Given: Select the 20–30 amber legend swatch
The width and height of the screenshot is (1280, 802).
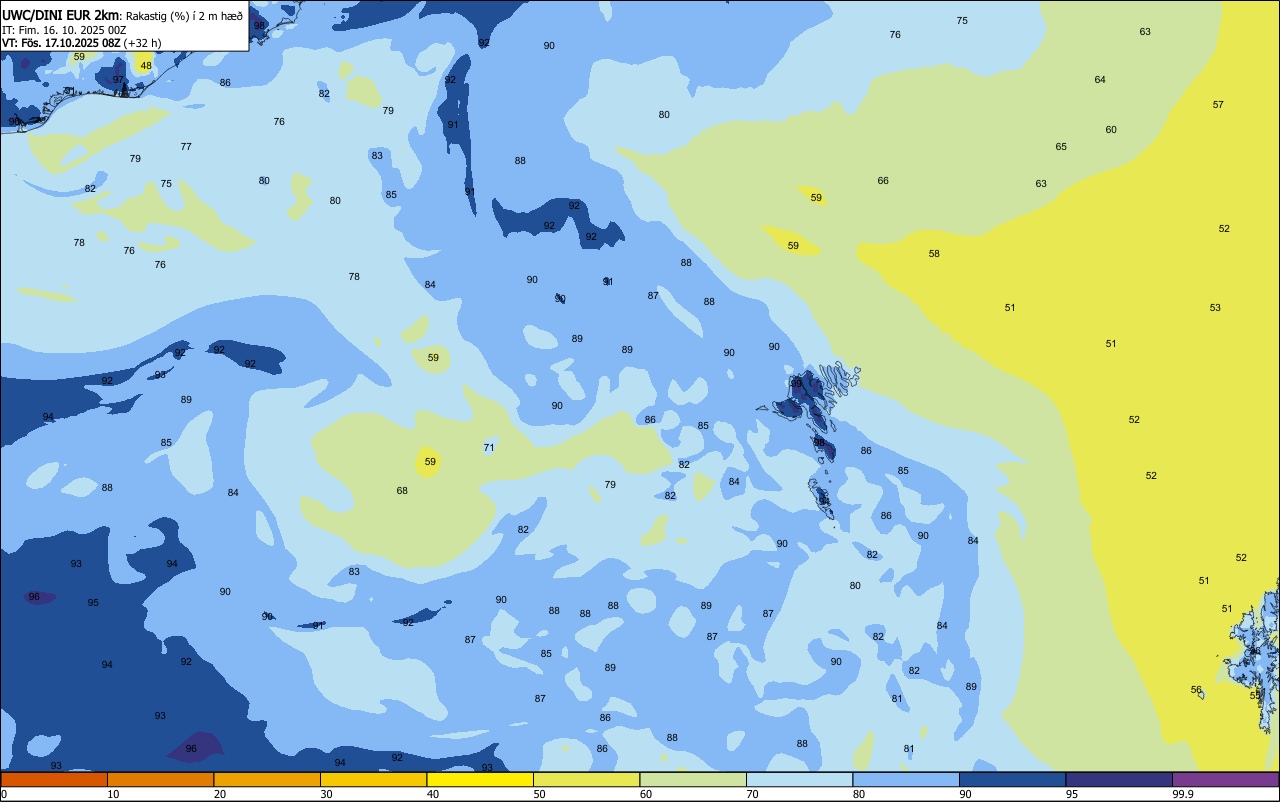Looking at the screenshot, I should coord(267,779).
